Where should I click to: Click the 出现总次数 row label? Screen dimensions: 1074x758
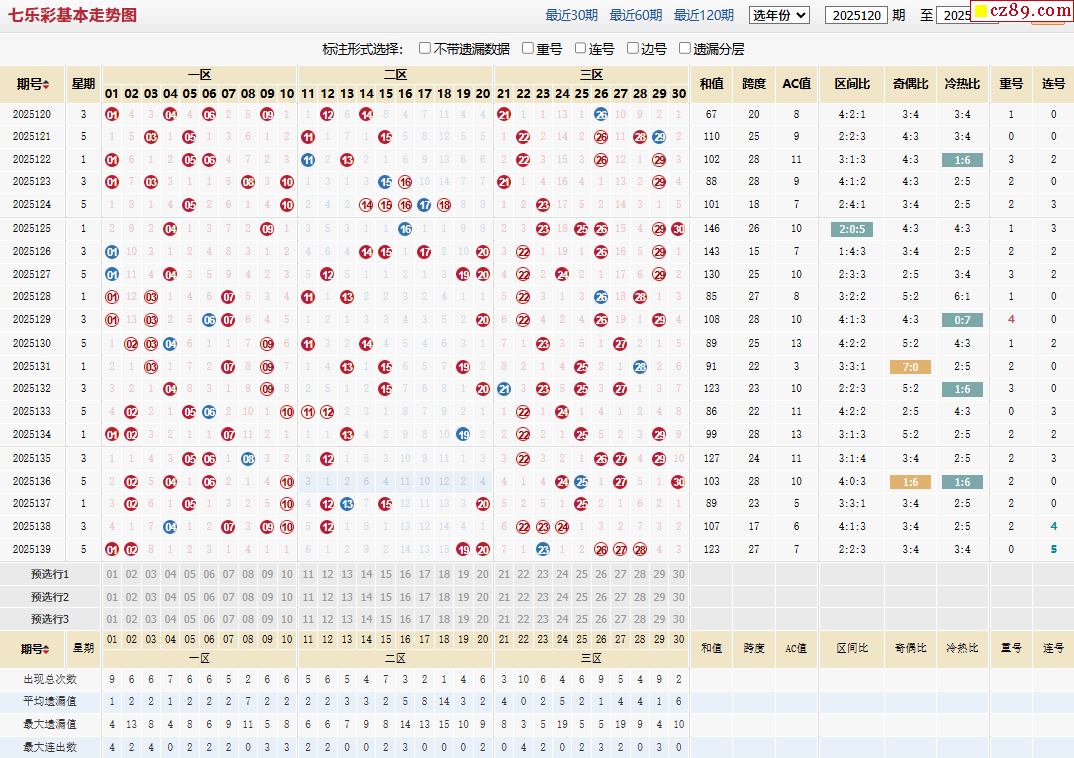50,679
